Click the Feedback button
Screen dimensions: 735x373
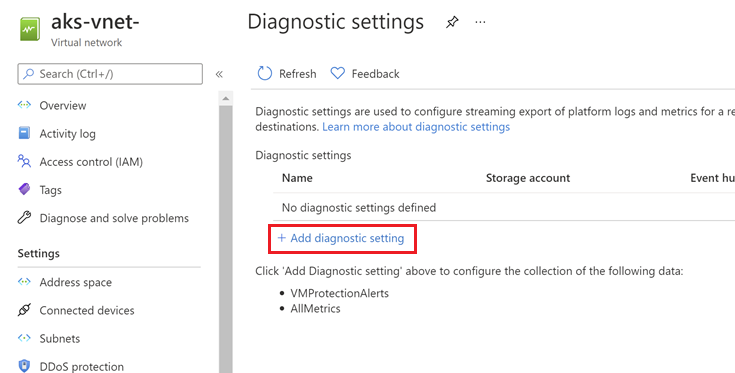pyautogui.click(x=365, y=74)
